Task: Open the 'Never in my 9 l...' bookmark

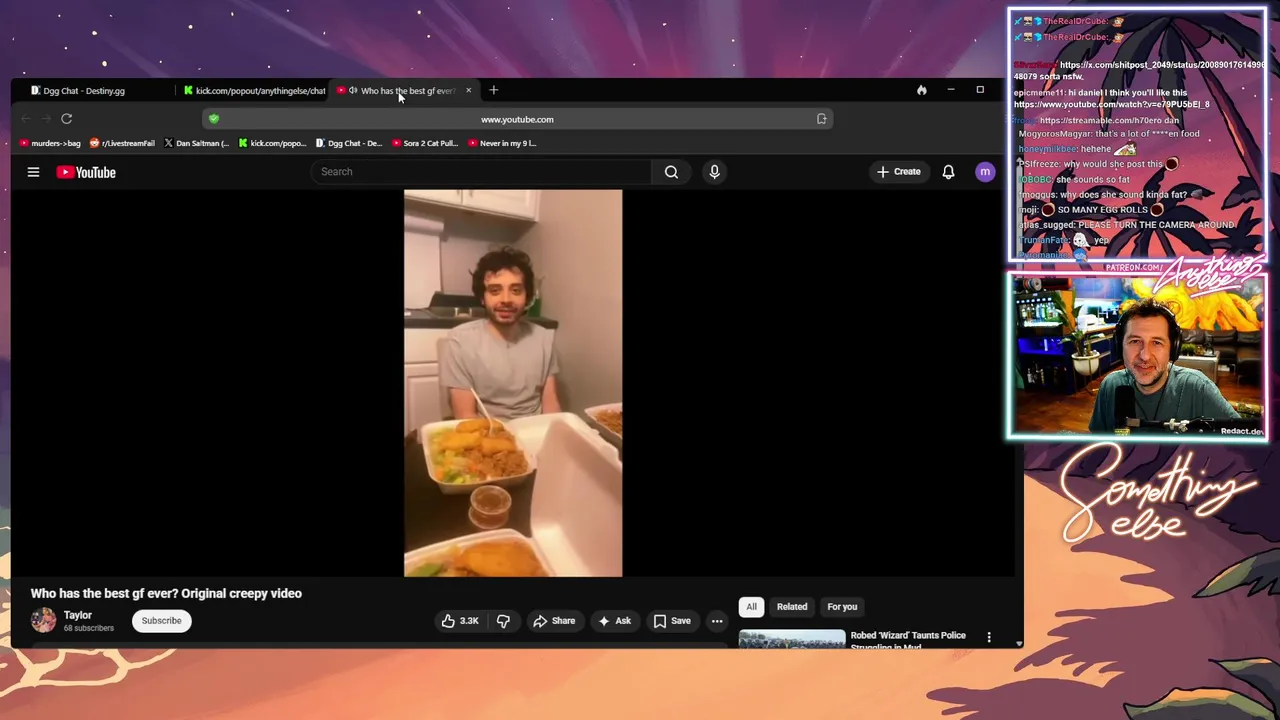Action: click(x=502, y=143)
